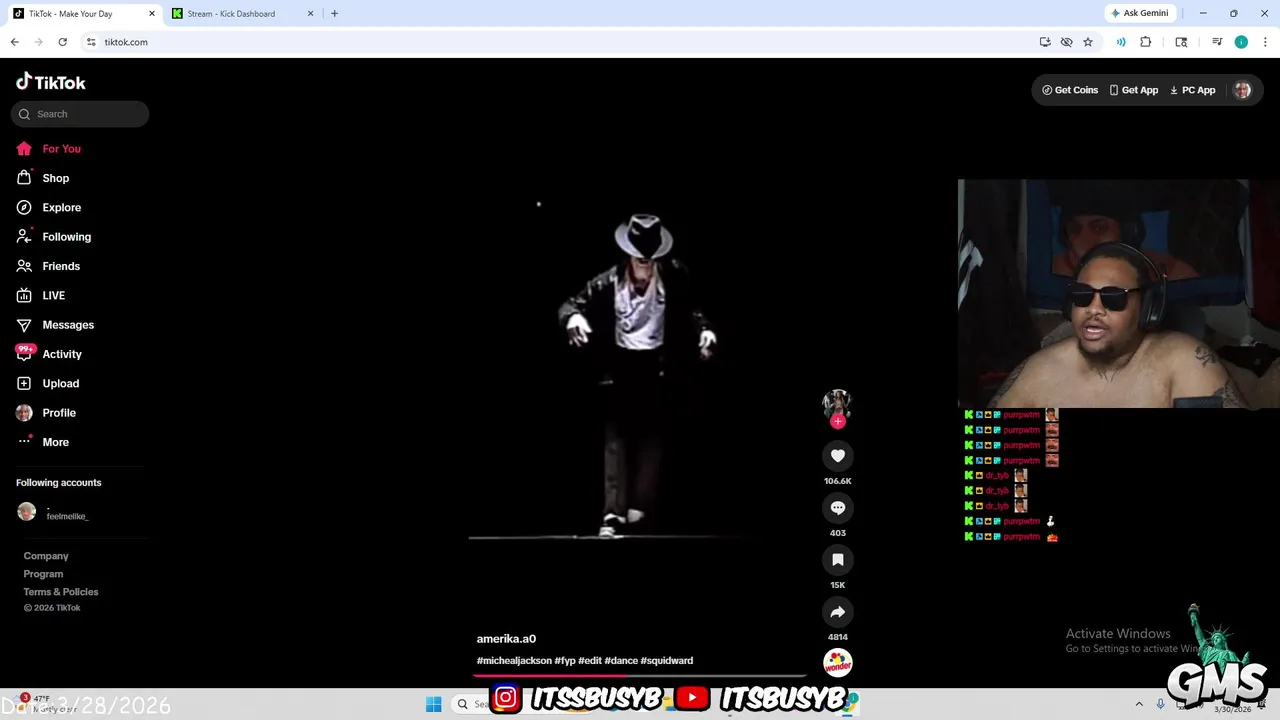Share the video with arrow icon
Screen dimensions: 1280x720
[838, 612]
